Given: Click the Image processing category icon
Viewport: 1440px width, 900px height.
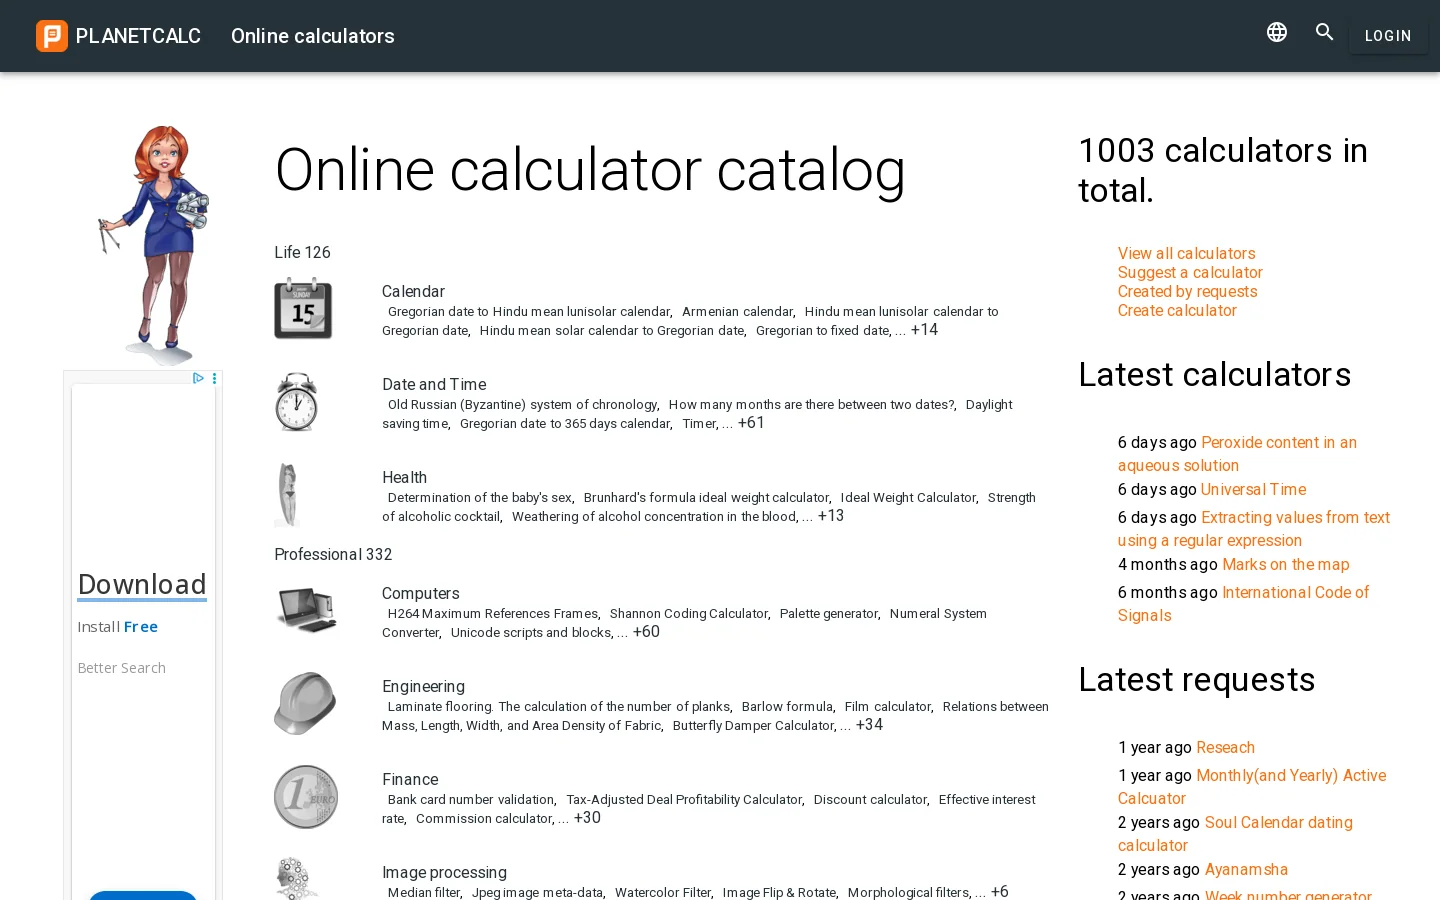Looking at the screenshot, I should pyautogui.click(x=297, y=879).
